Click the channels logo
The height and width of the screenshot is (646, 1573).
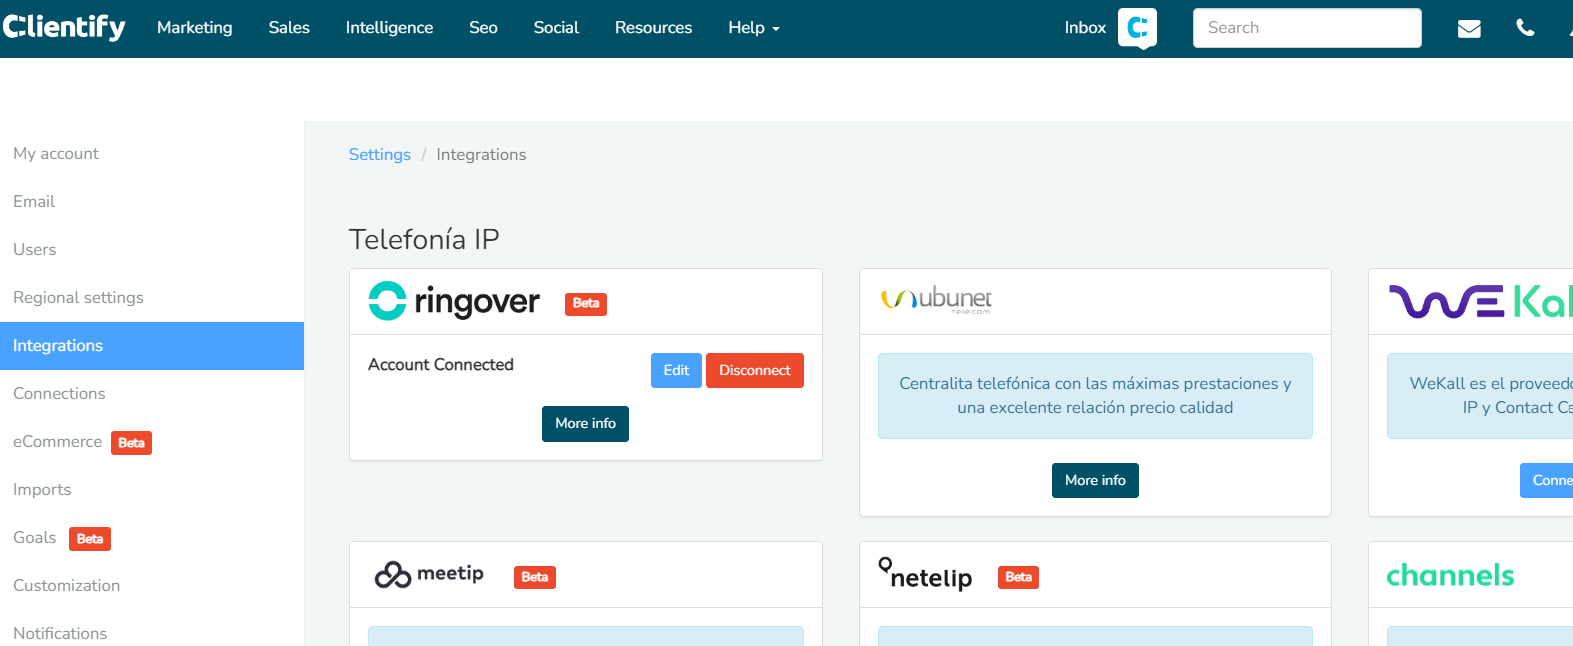(1450, 575)
